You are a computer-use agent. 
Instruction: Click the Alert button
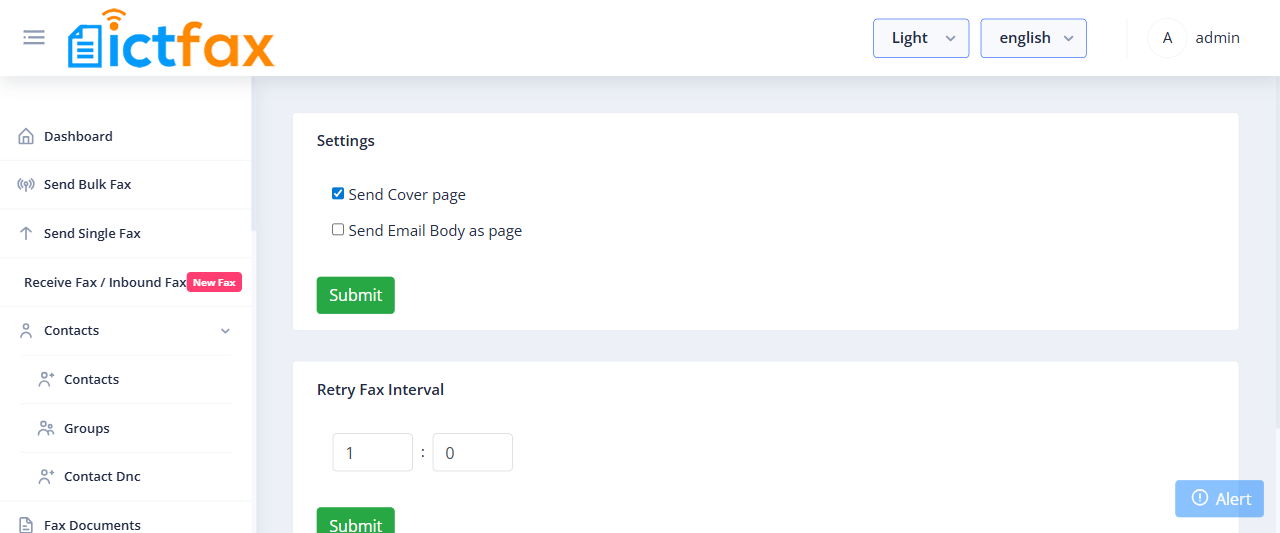(1219, 499)
